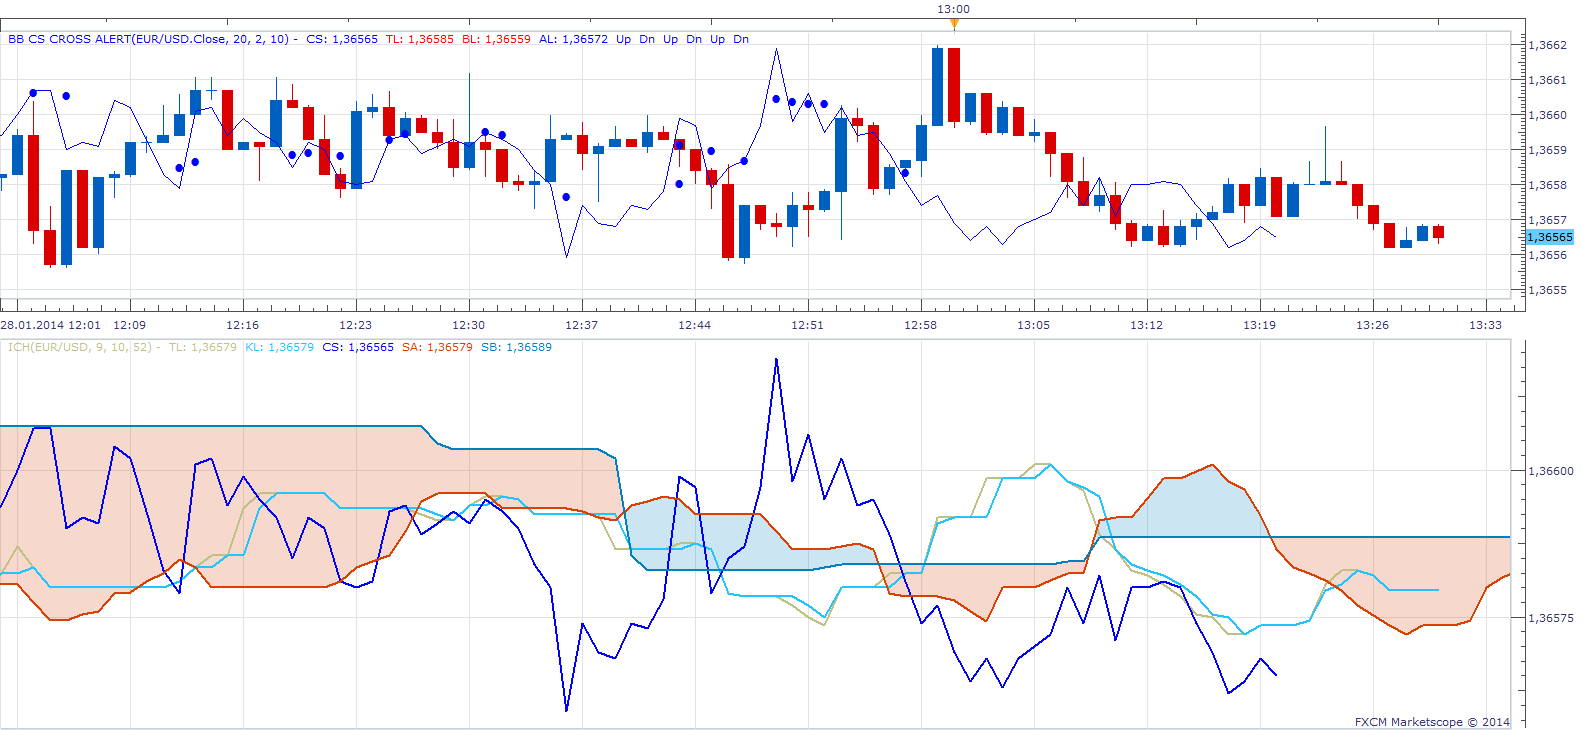
Task: Click the Ichimoku CS: 1,36565 label
Action: tap(358, 347)
